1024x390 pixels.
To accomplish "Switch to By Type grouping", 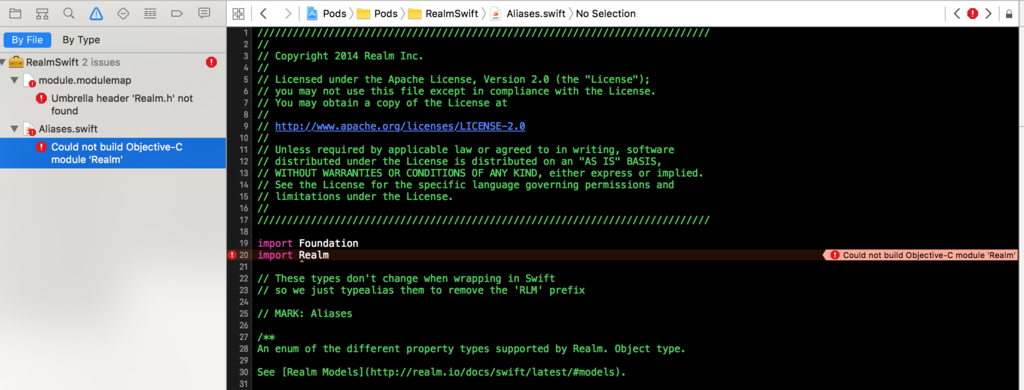I will click(81, 40).
